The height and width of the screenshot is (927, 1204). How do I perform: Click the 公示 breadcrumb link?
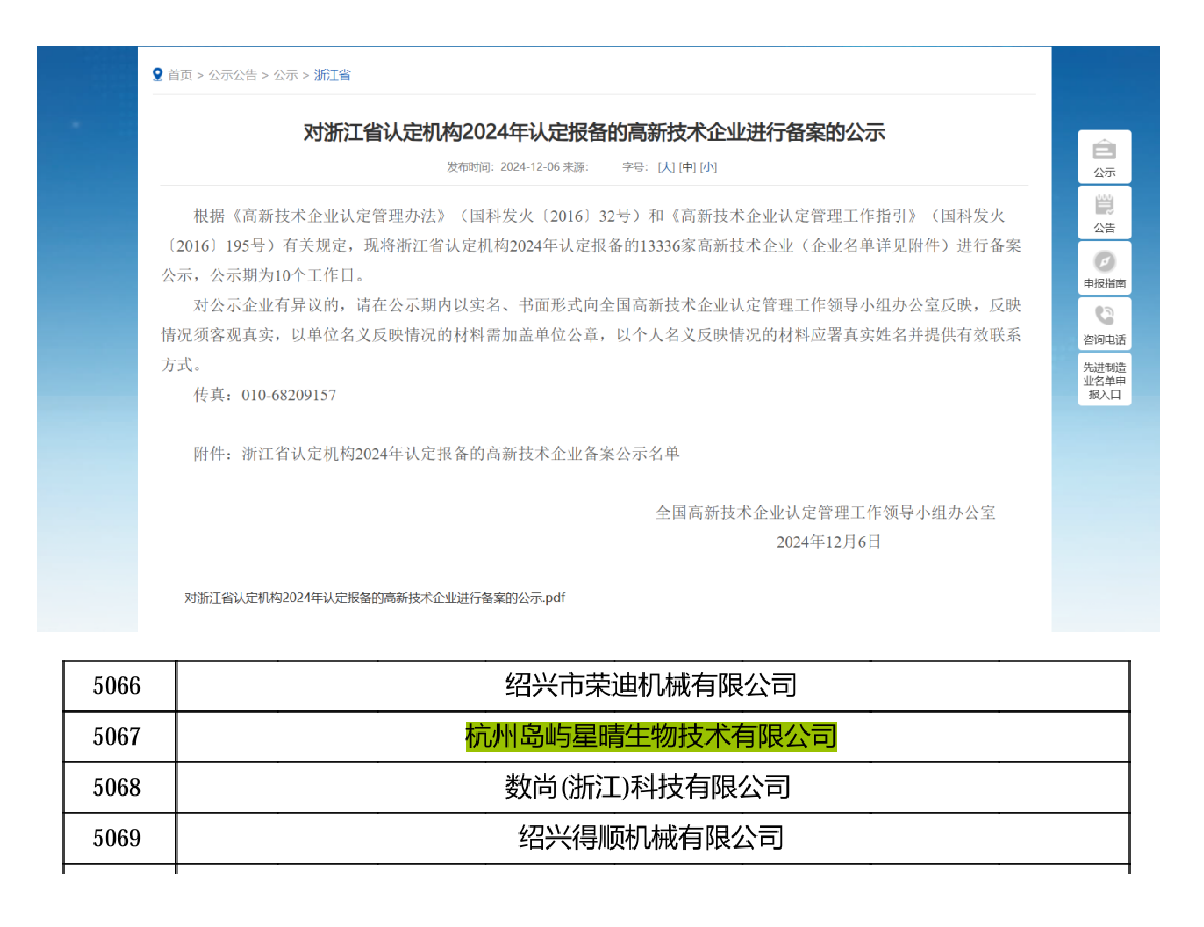coord(286,75)
